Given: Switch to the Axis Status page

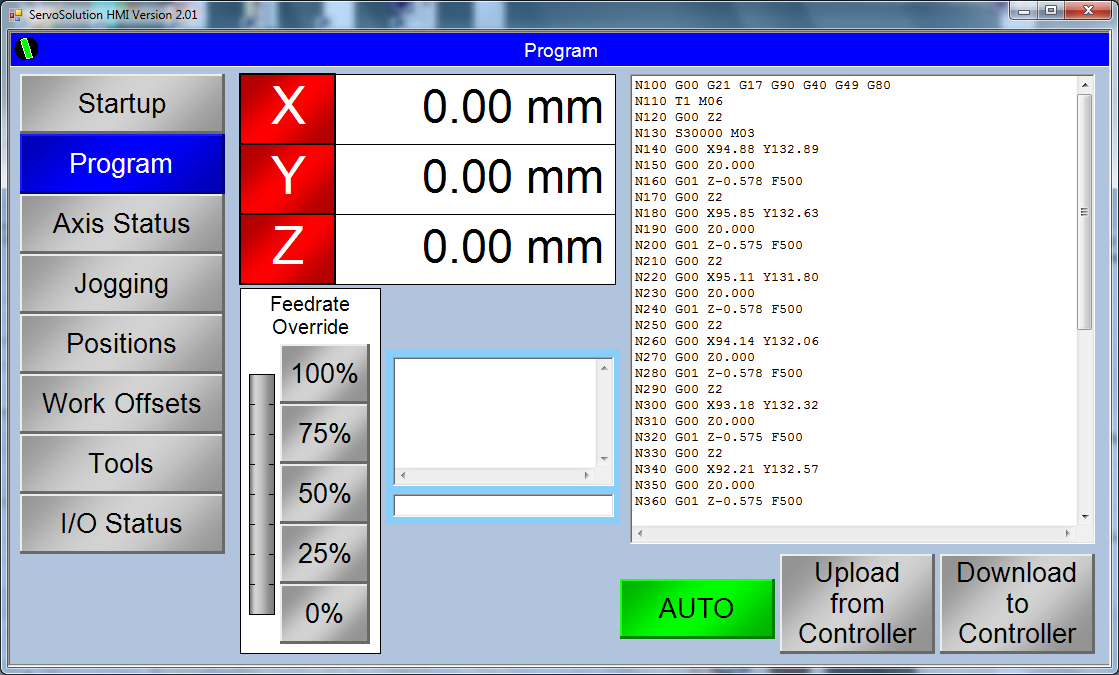Looking at the screenshot, I should coord(122,224).
